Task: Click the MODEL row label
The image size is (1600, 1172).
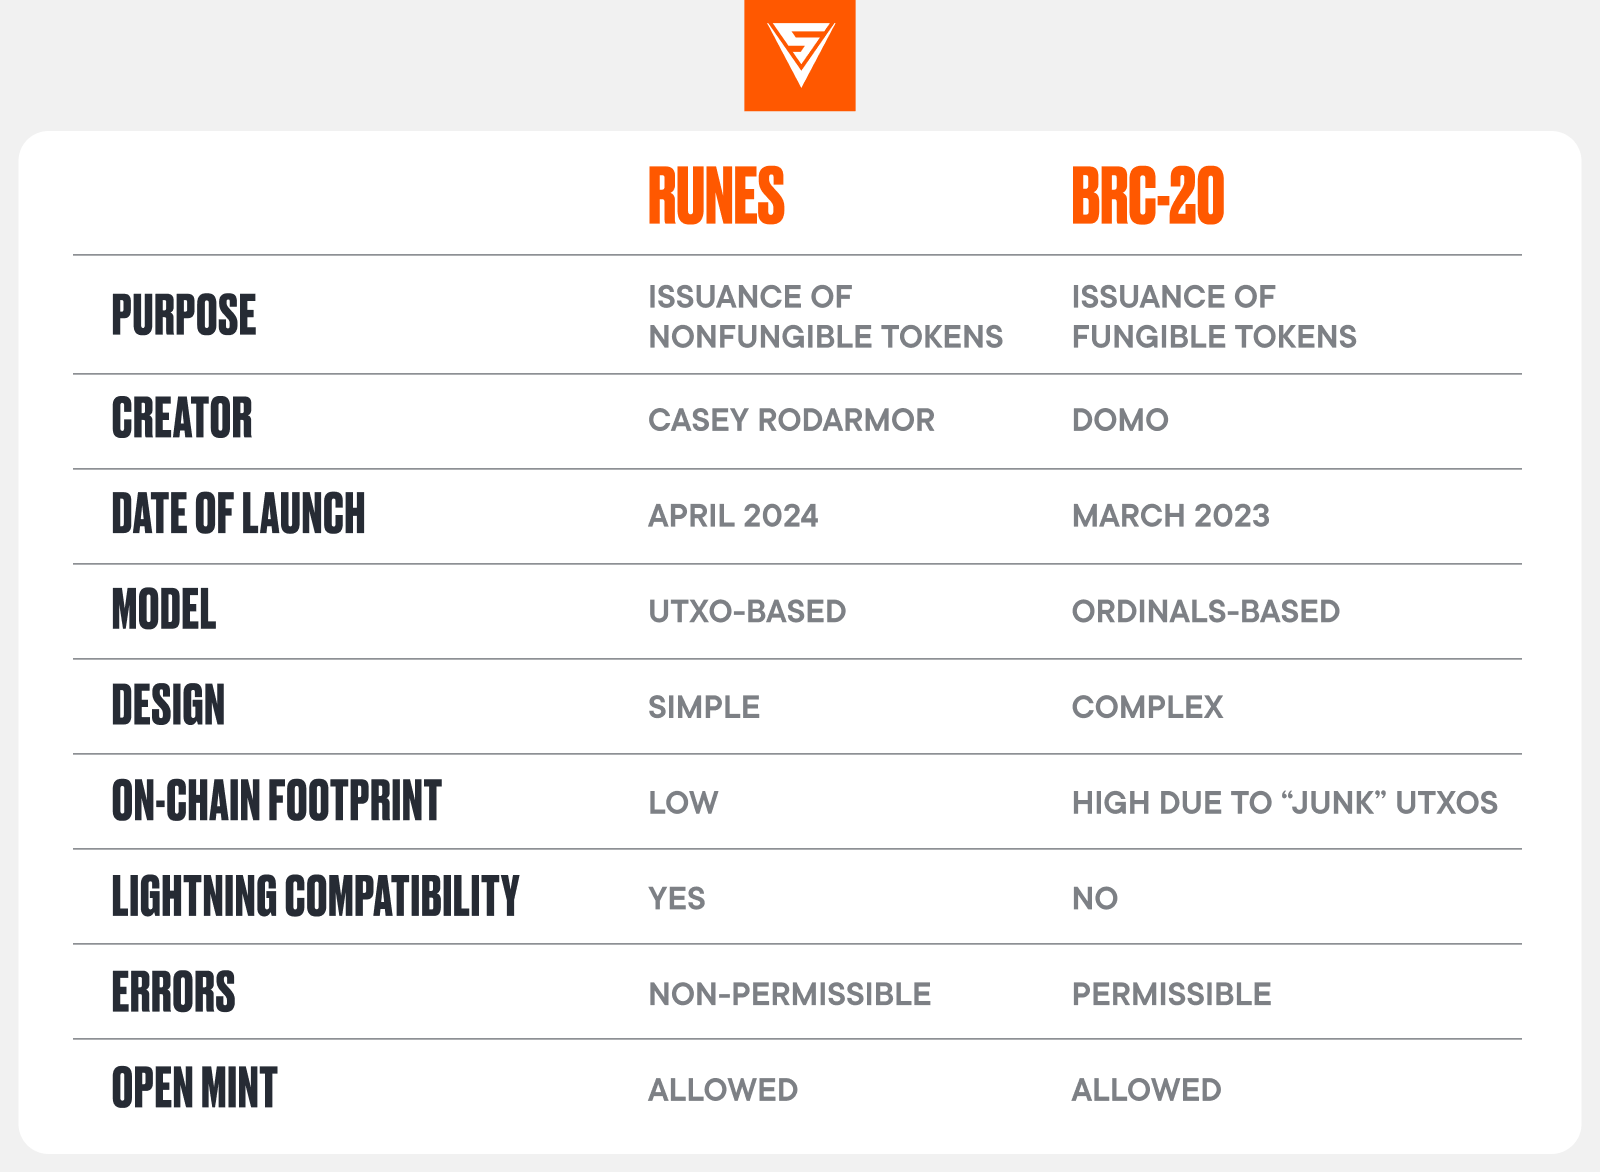Action: coord(164,609)
